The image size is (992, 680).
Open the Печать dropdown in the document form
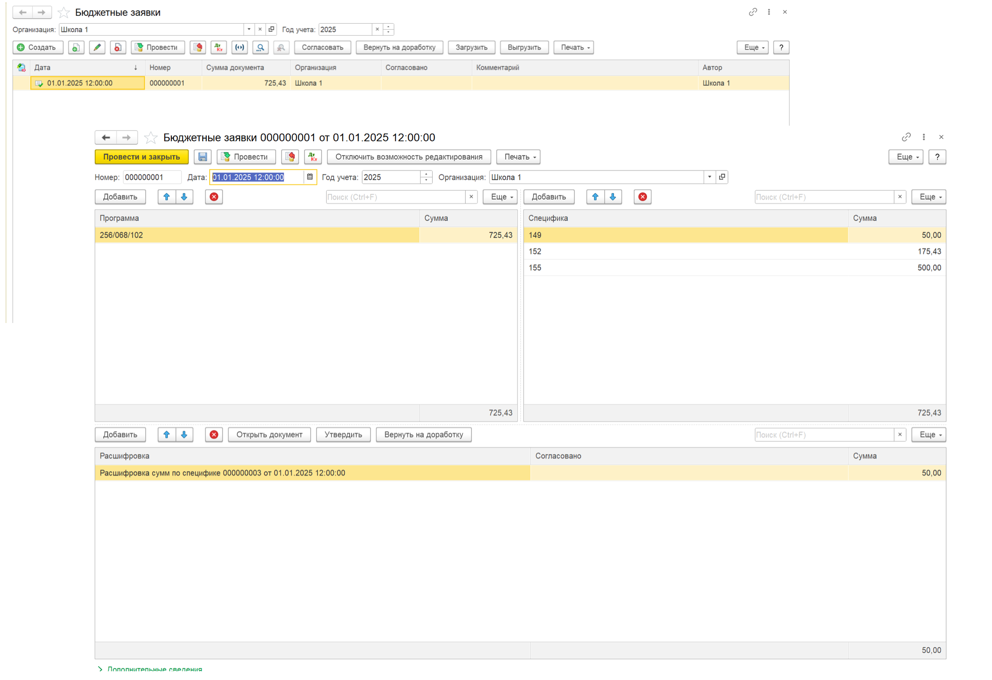(520, 157)
